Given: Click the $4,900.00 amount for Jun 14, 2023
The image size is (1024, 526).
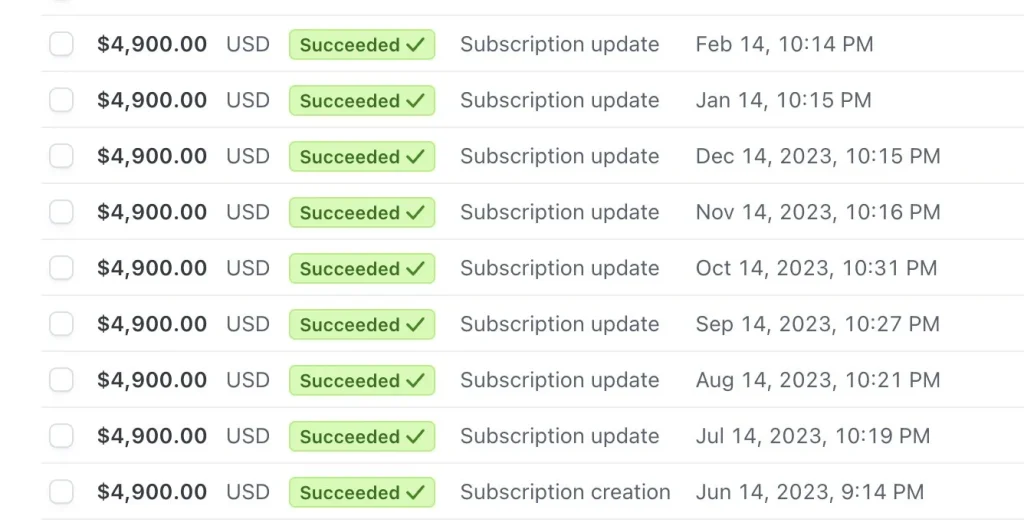Looking at the screenshot, I should [152, 492].
